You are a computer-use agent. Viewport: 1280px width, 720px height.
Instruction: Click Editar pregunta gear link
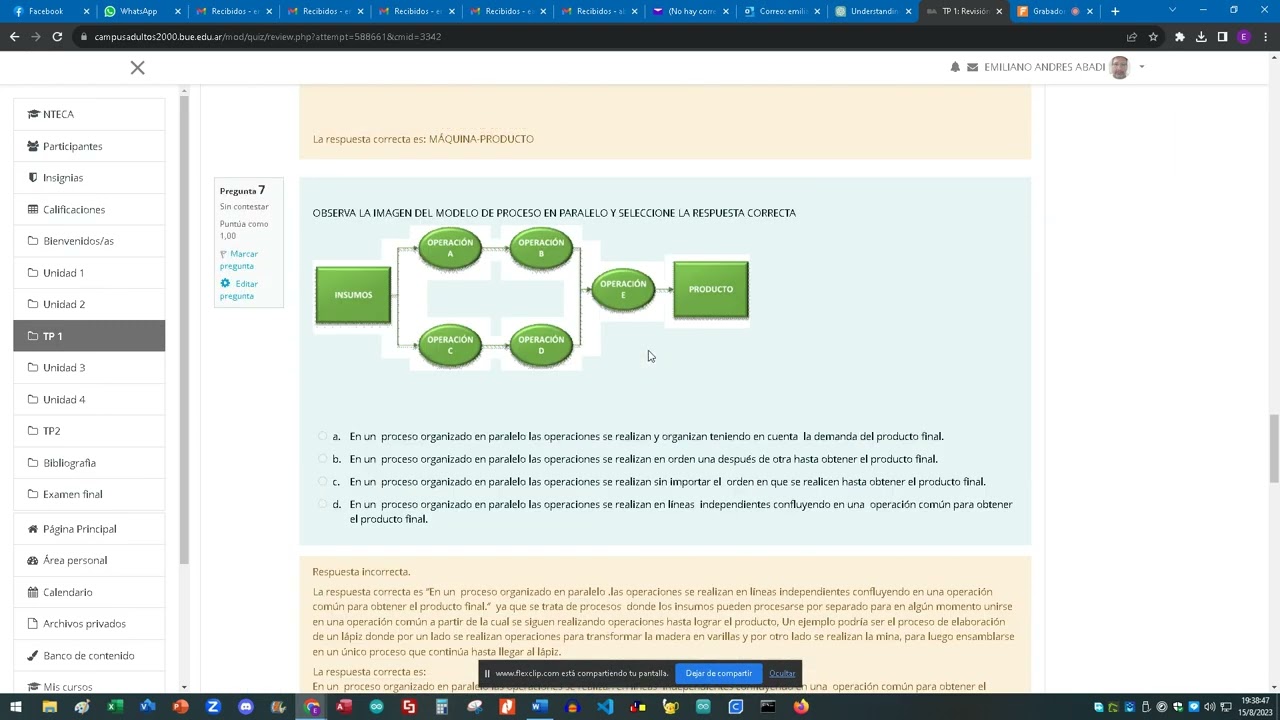(239, 290)
